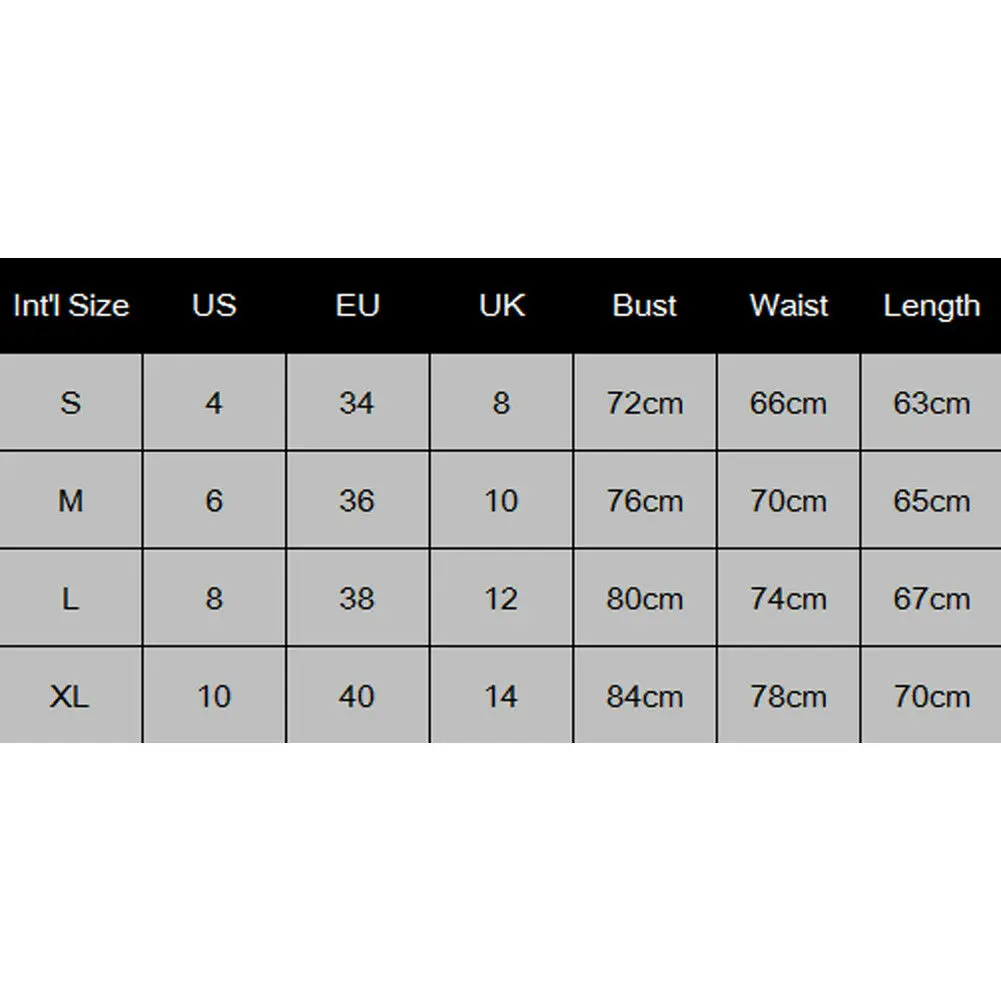Click the 76cm bust cell
The width and height of the screenshot is (1001, 1001).
pyautogui.click(x=645, y=500)
